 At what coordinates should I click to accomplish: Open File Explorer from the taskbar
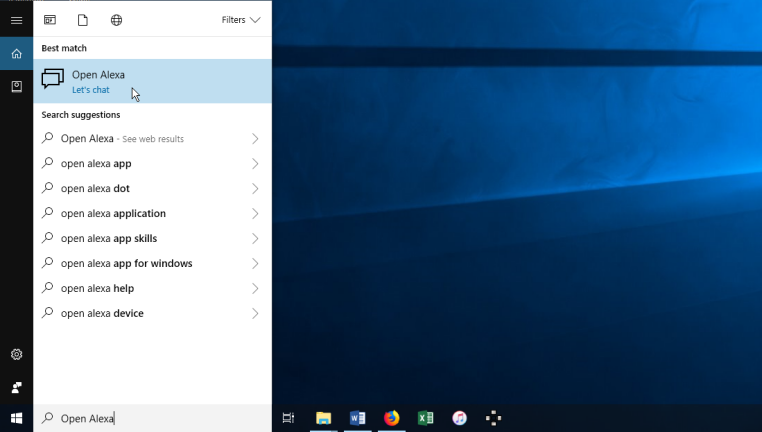323,418
